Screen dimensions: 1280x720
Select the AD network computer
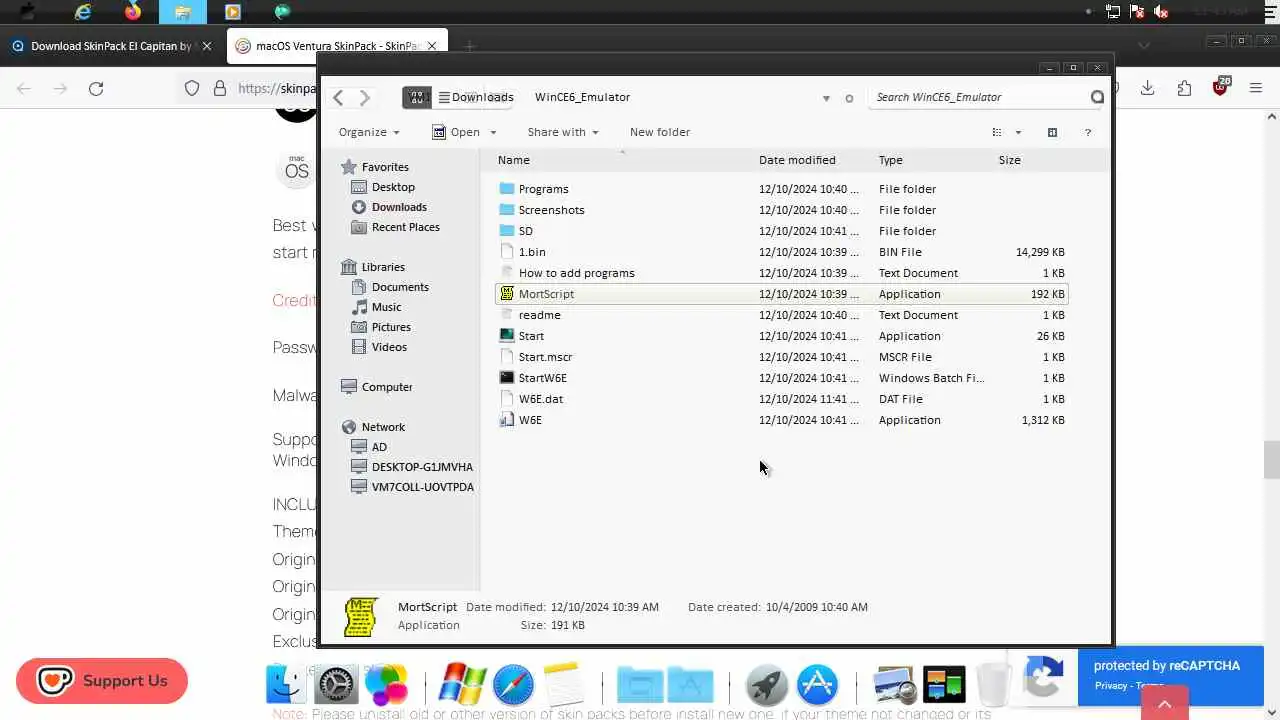click(379, 447)
